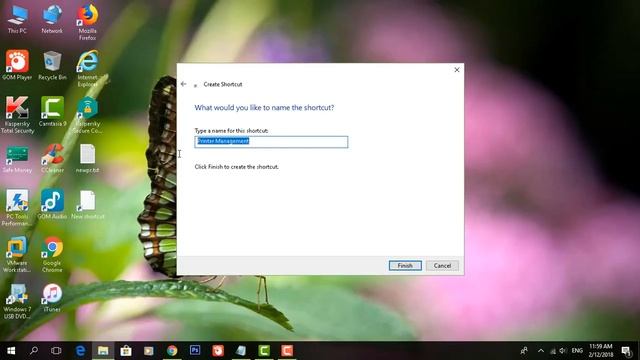
Task: Select the New shortcut desktop file
Action: coord(87,205)
